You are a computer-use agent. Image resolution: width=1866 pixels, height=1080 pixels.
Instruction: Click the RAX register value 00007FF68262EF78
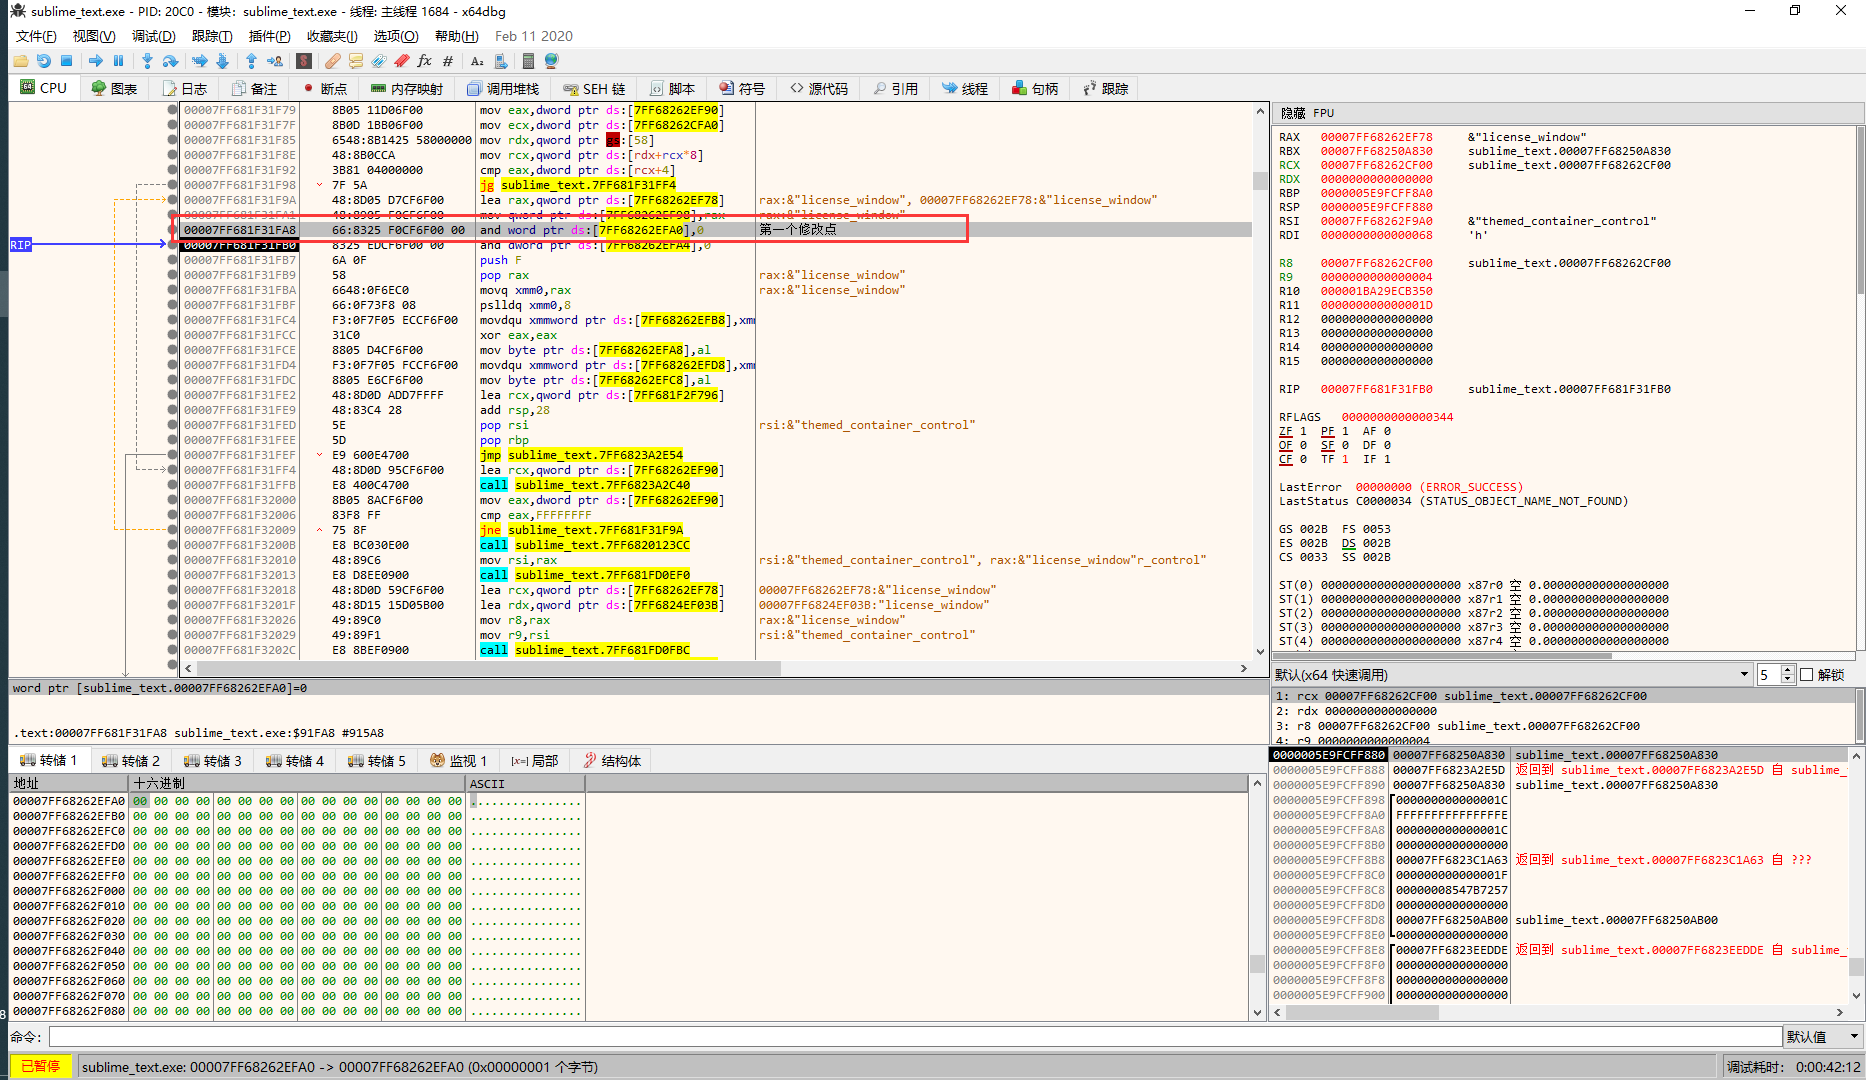[x=1376, y=137]
